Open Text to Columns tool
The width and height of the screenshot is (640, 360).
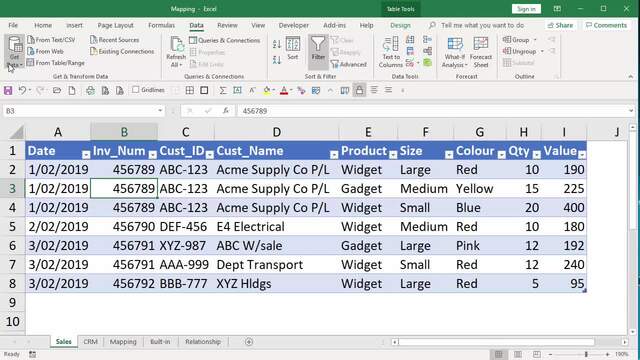(x=391, y=52)
